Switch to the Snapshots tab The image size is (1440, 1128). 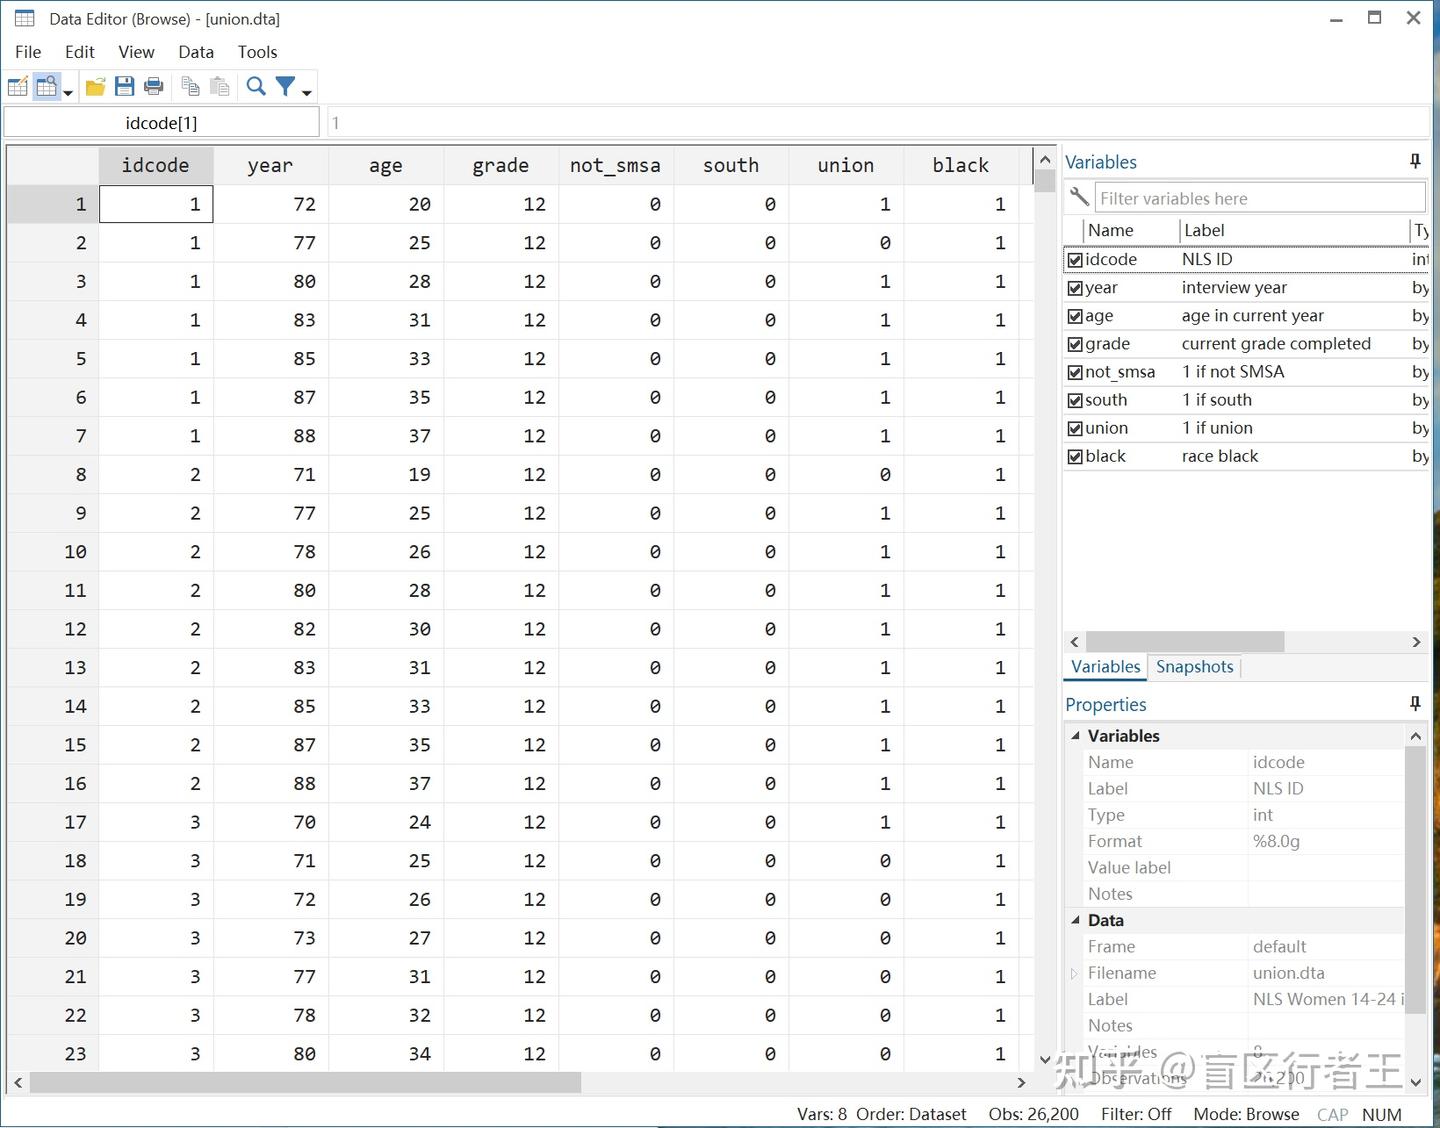(1195, 667)
